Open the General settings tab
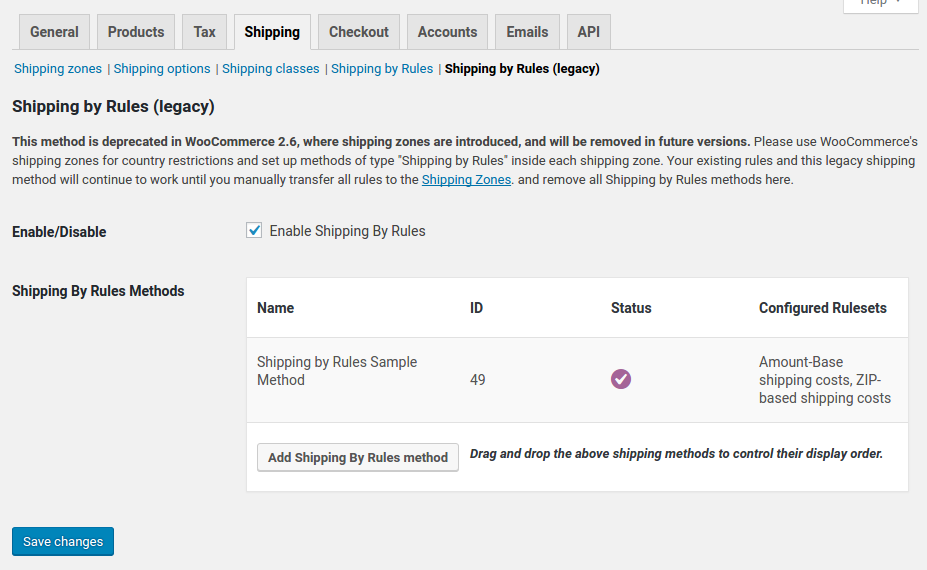Screen dimensions: 927x570 point(54,32)
